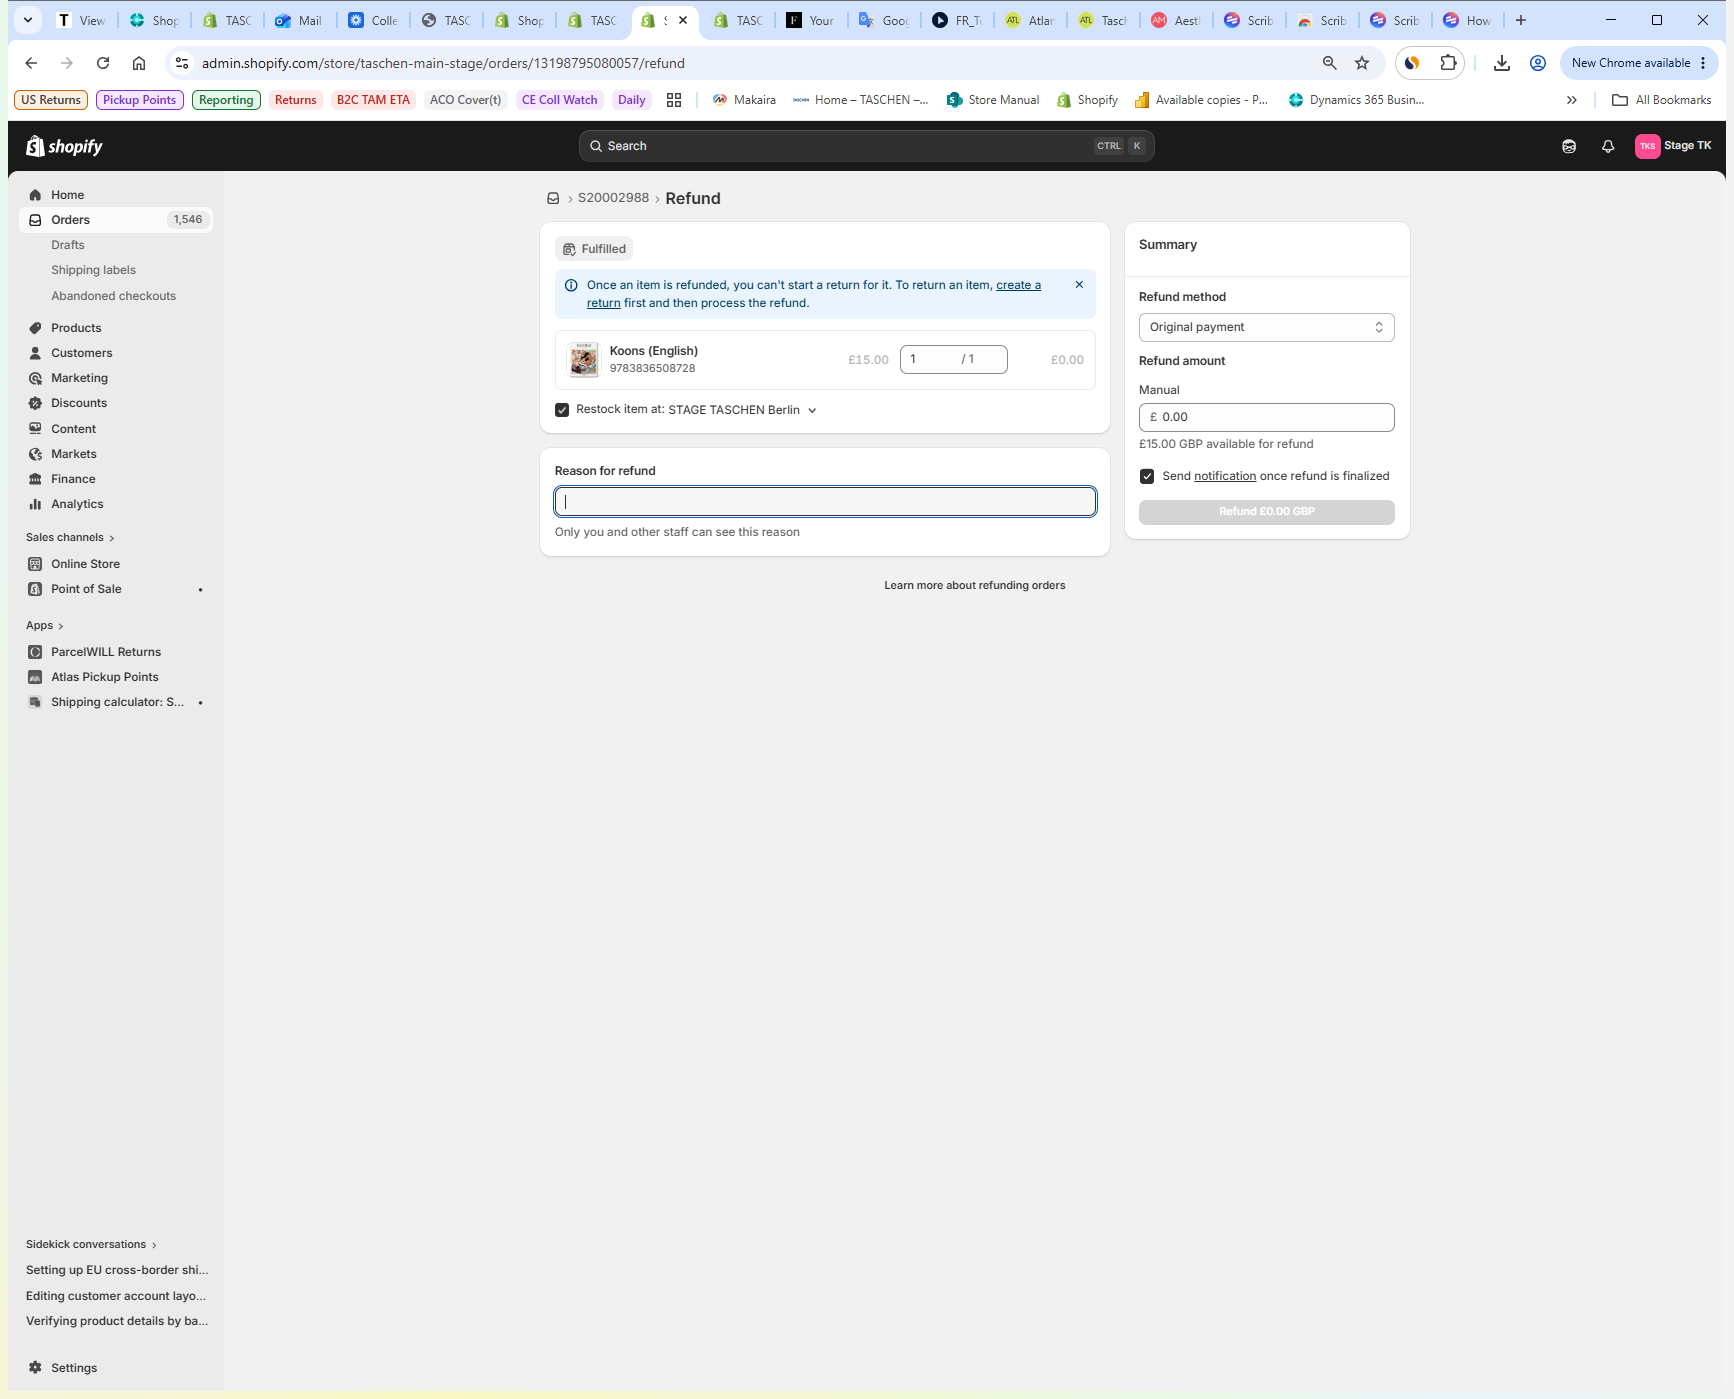Open the Online Store sales channel
Viewport: 1734px width, 1399px height.
[x=85, y=564]
